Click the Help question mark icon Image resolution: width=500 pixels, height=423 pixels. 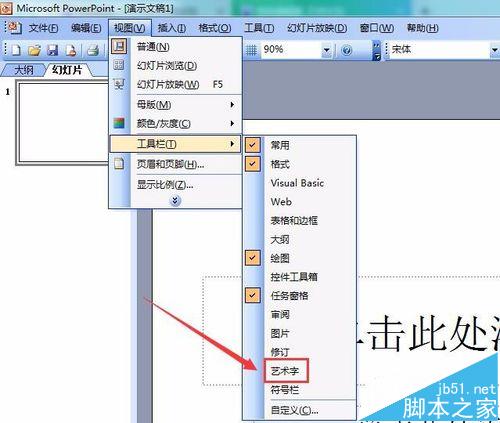(347, 50)
